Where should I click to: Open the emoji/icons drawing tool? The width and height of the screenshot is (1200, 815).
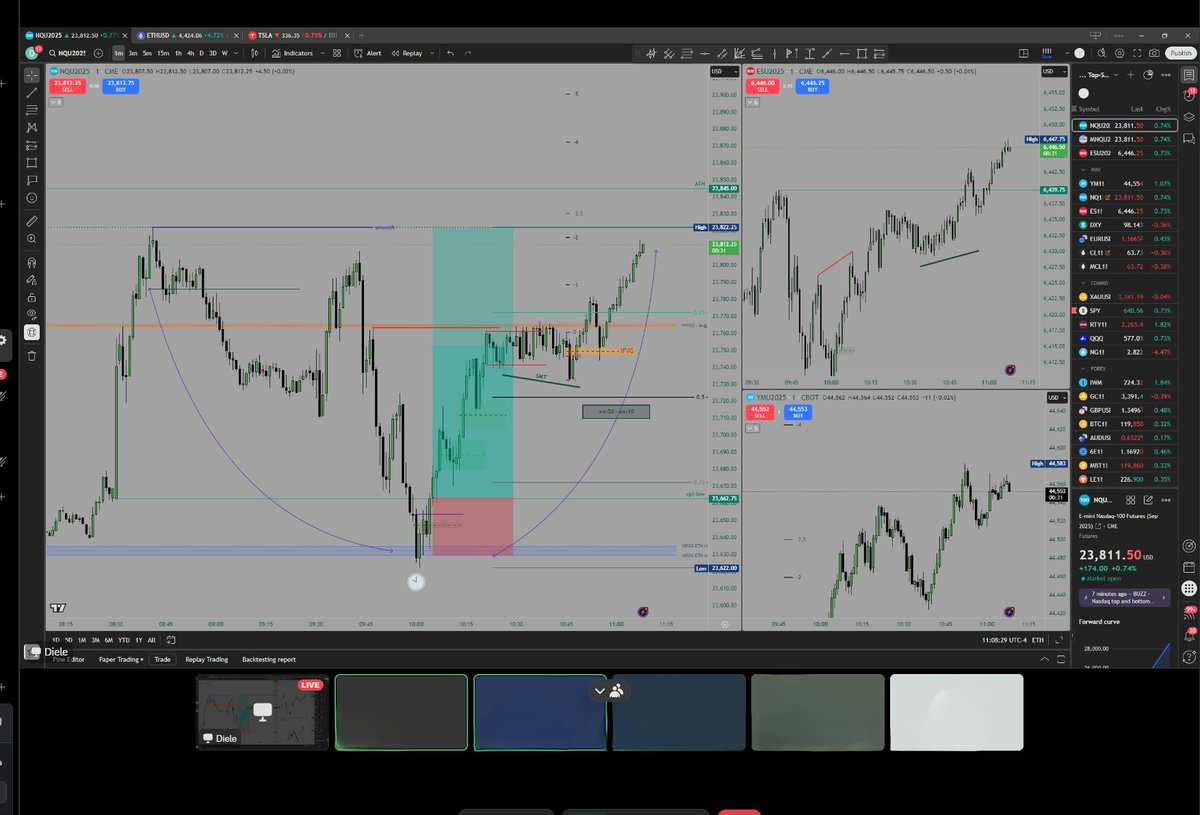click(32, 198)
